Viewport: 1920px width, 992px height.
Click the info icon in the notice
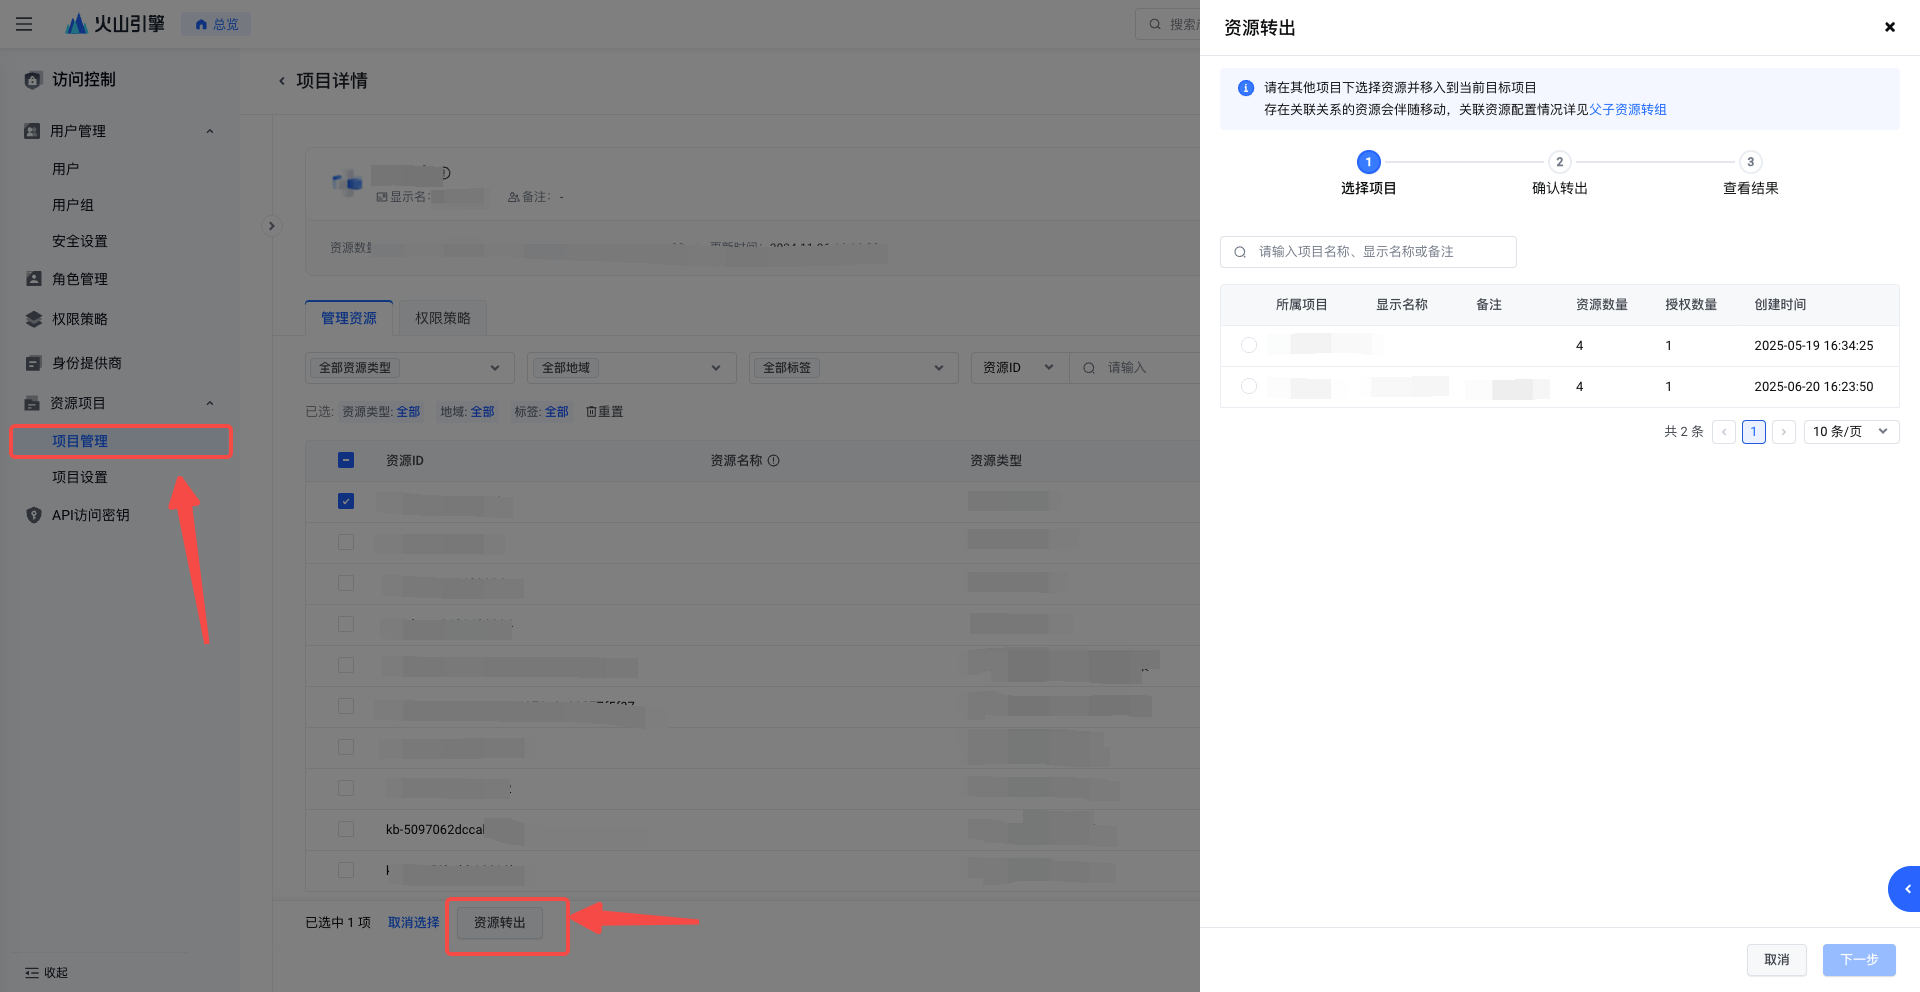[x=1246, y=88]
